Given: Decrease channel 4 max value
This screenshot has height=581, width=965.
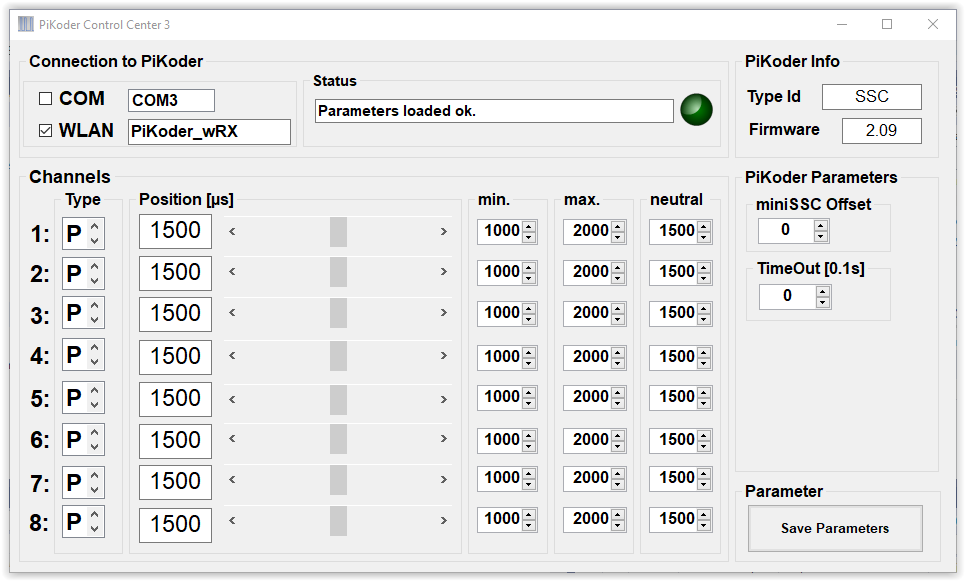Looking at the screenshot, I should click(618, 363).
